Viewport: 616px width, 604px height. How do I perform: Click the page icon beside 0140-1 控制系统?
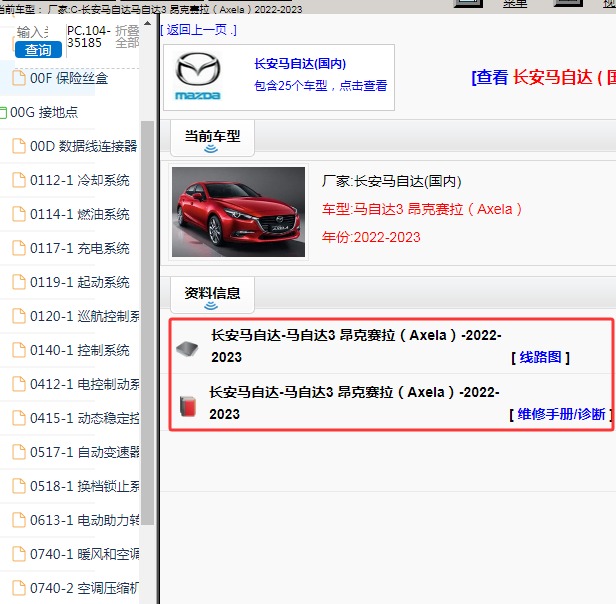point(19,350)
